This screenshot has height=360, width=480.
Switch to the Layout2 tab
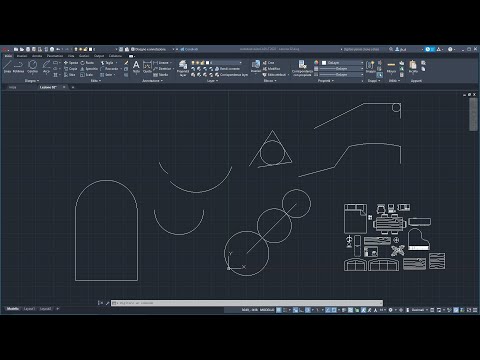(x=46, y=309)
